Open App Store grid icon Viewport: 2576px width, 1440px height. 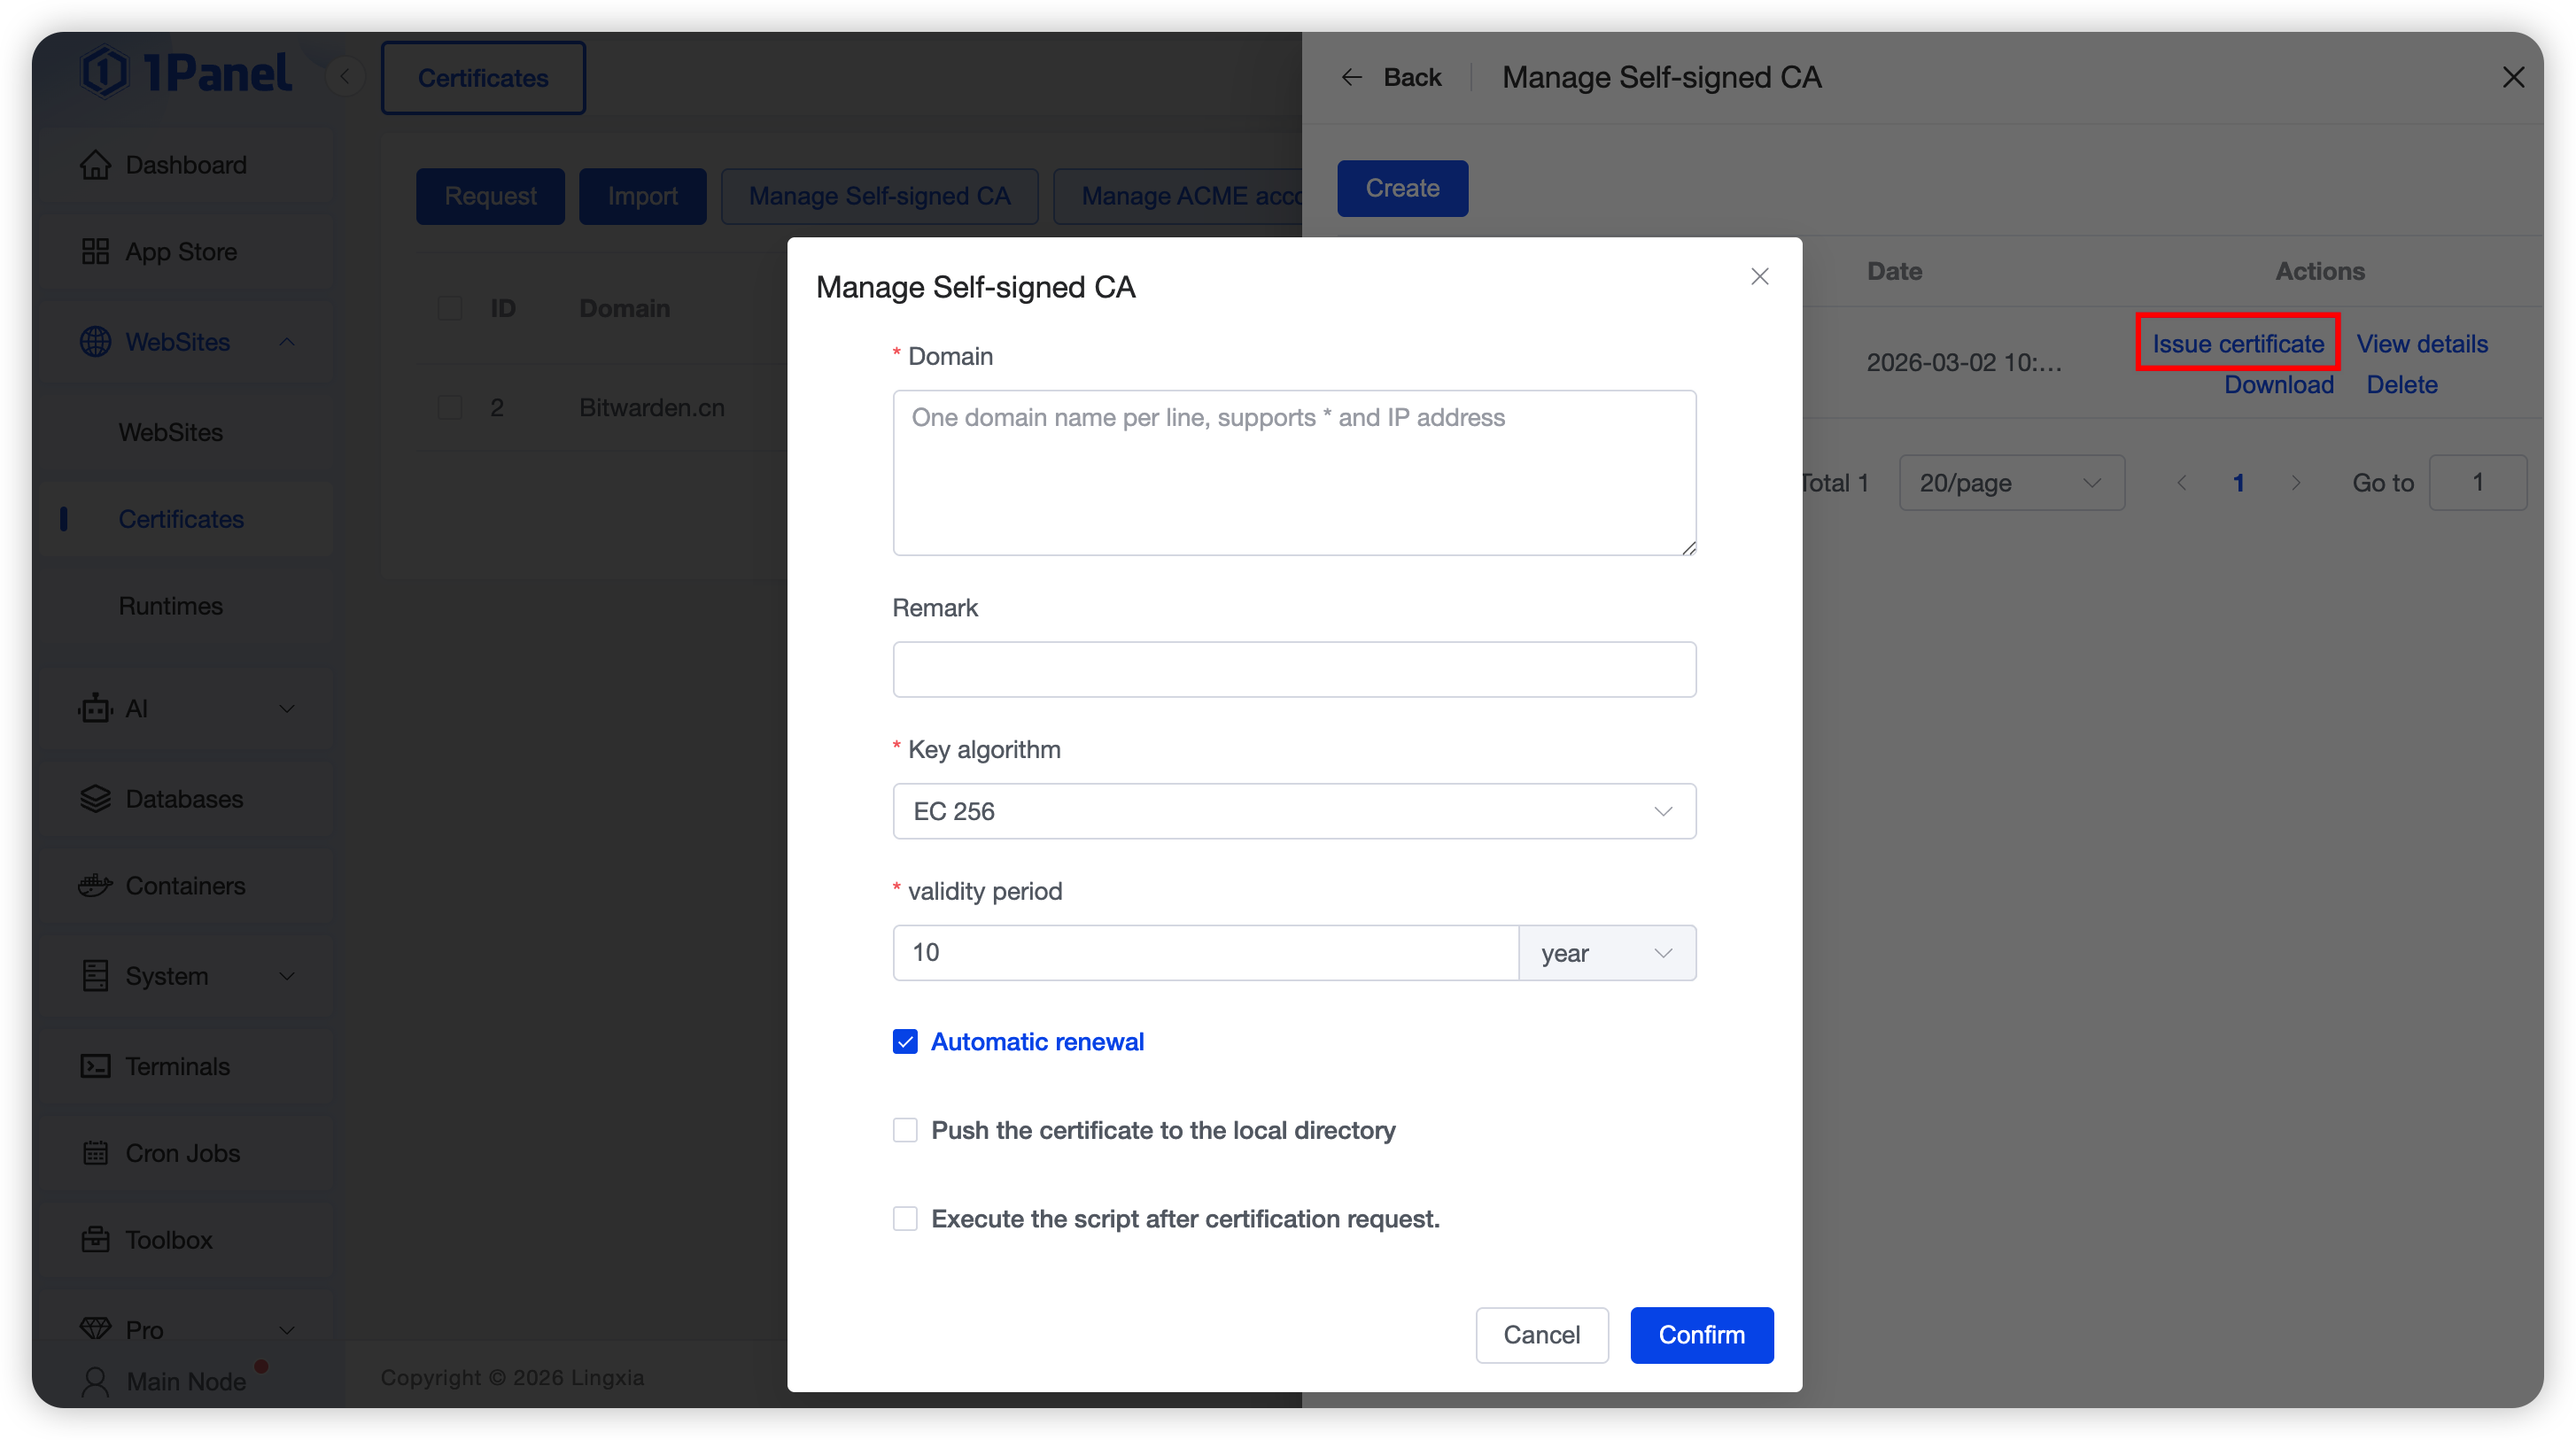click(95, 252)
